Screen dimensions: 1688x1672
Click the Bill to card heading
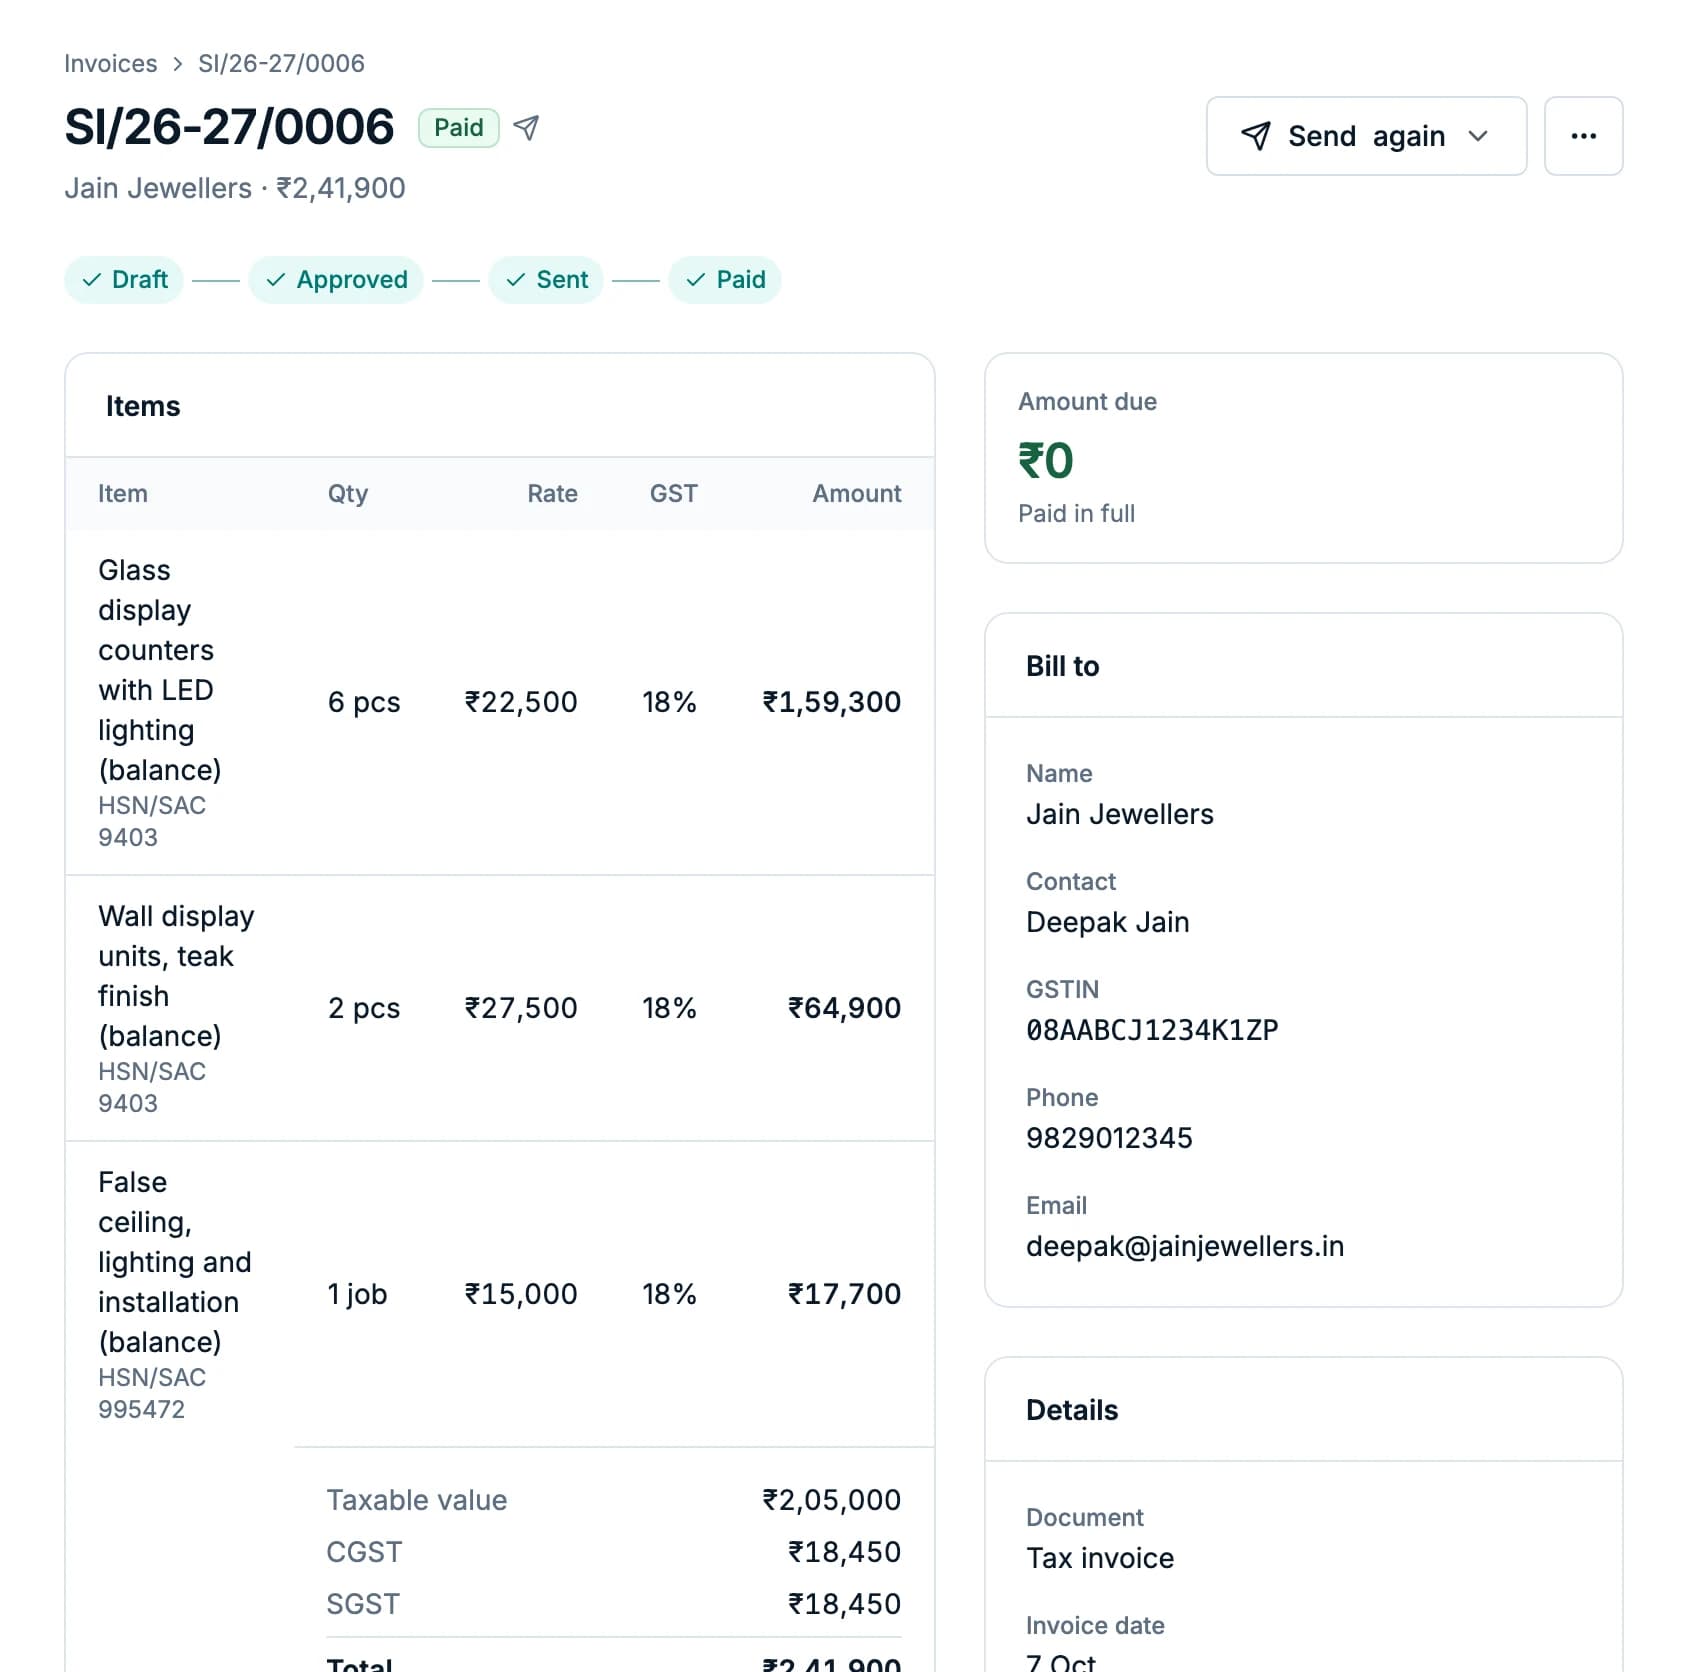click(1062, 666)
